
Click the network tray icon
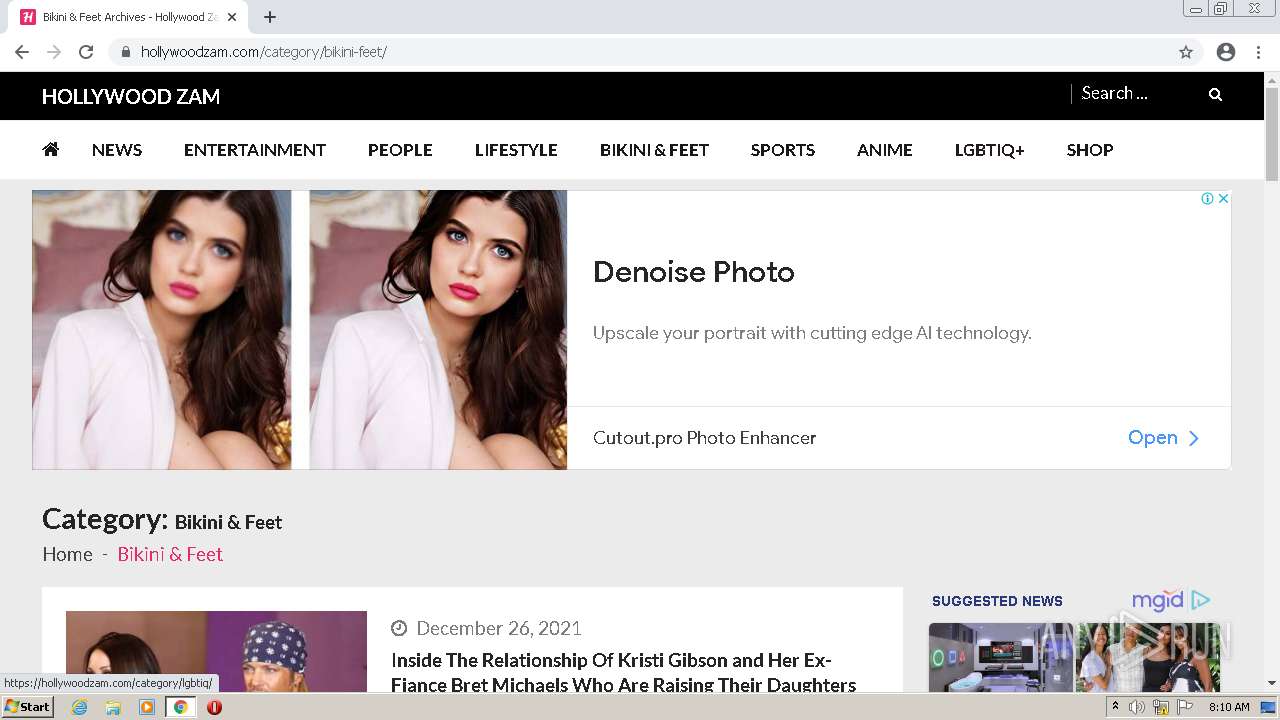pyautogui.click(x=1160, y=707)
